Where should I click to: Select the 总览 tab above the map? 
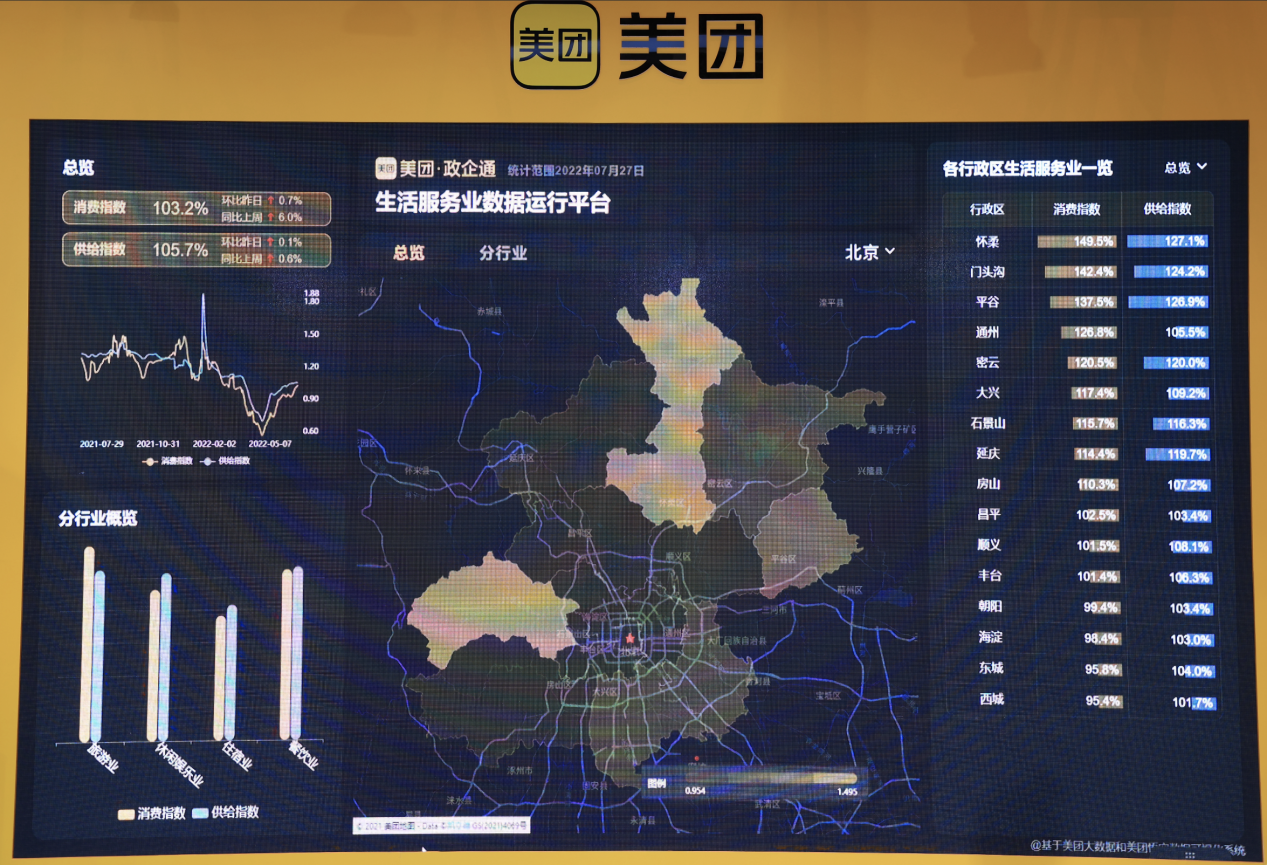(x=408, y=253)
